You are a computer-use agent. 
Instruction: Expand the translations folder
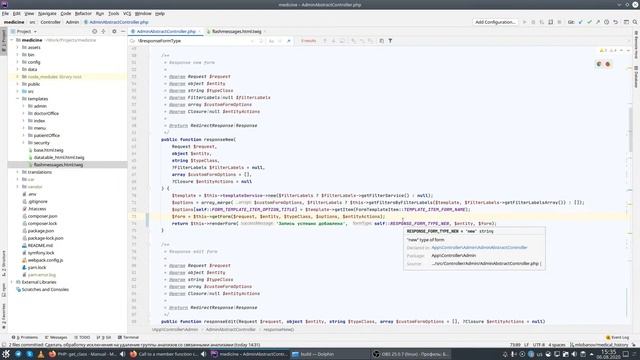coord(18,172)
